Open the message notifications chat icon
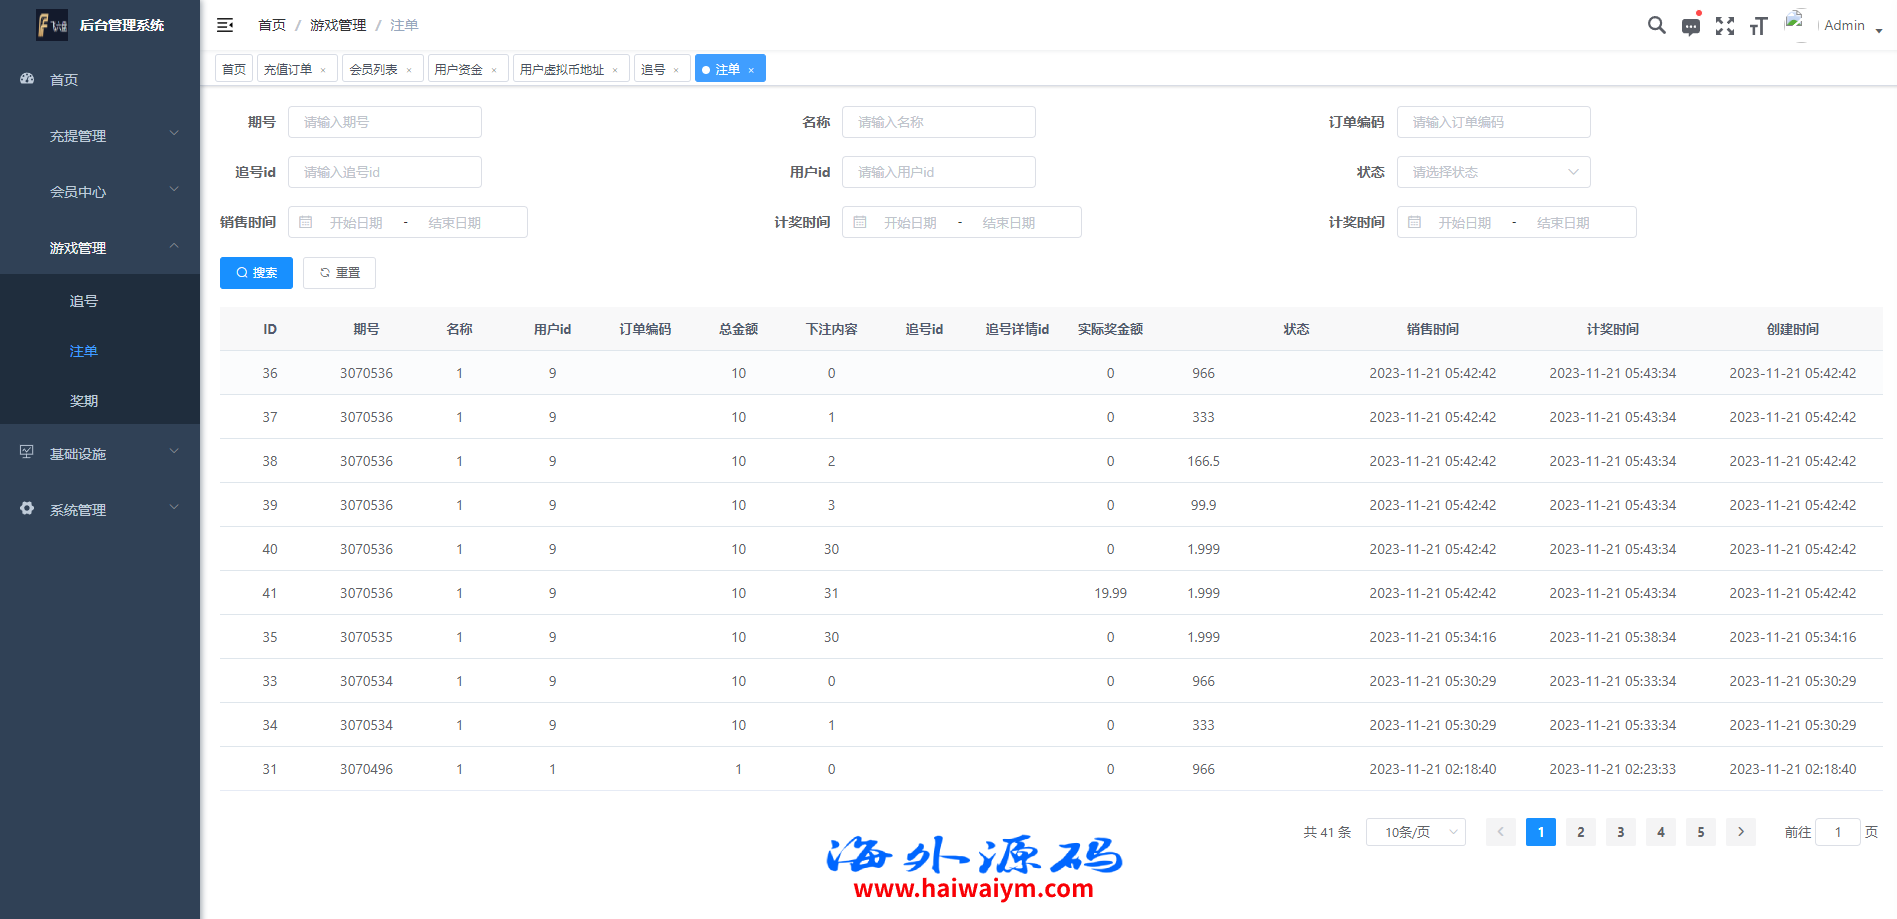Viewport: 1897px width, 919px height. (1691, 27)
